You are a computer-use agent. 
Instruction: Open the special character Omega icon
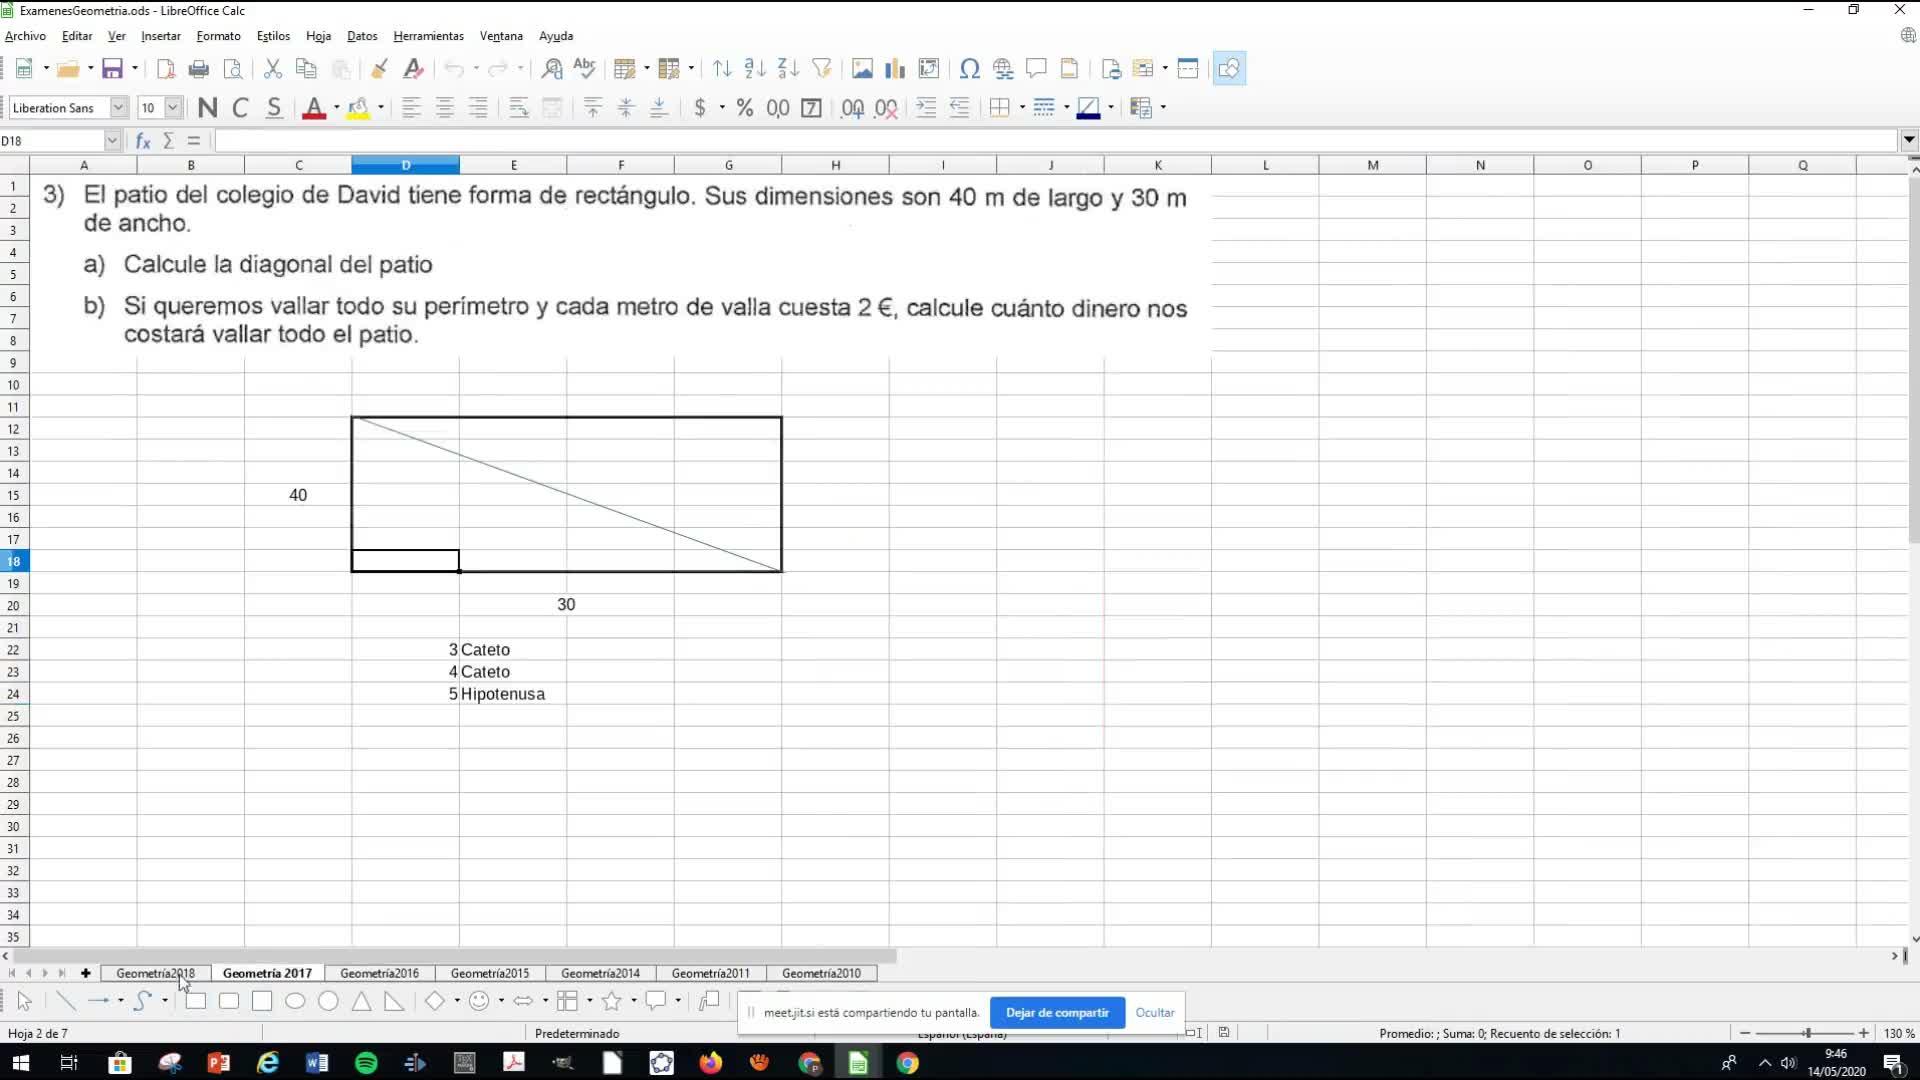click(x=969, y=69)
